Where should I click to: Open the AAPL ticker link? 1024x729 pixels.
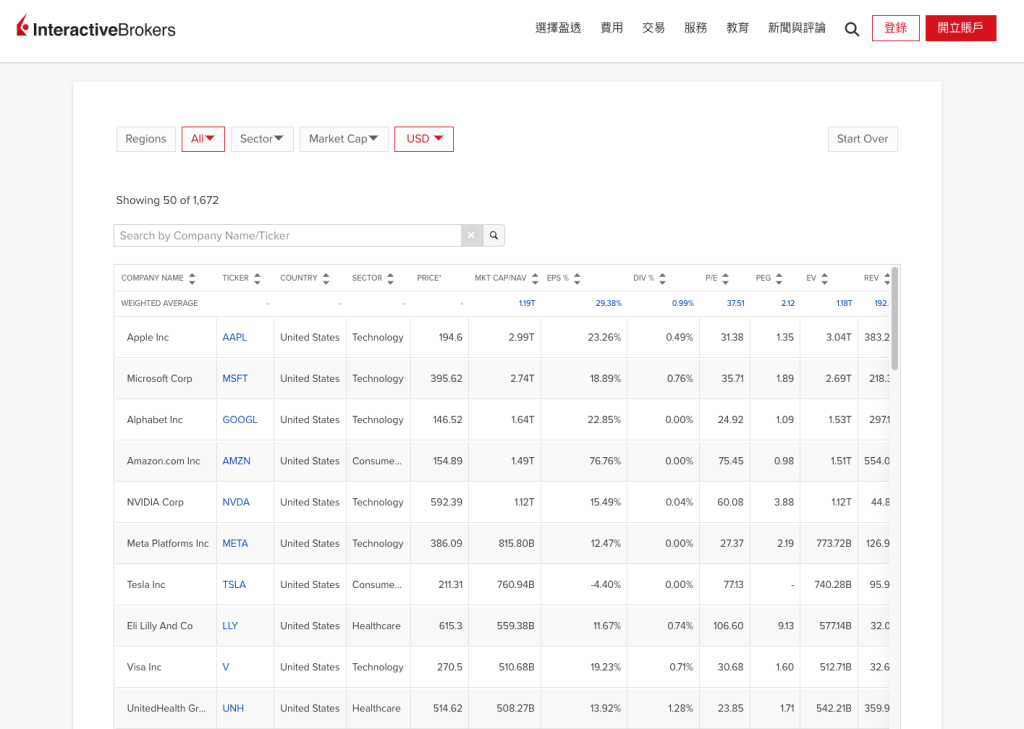click(x=234, y=338)
